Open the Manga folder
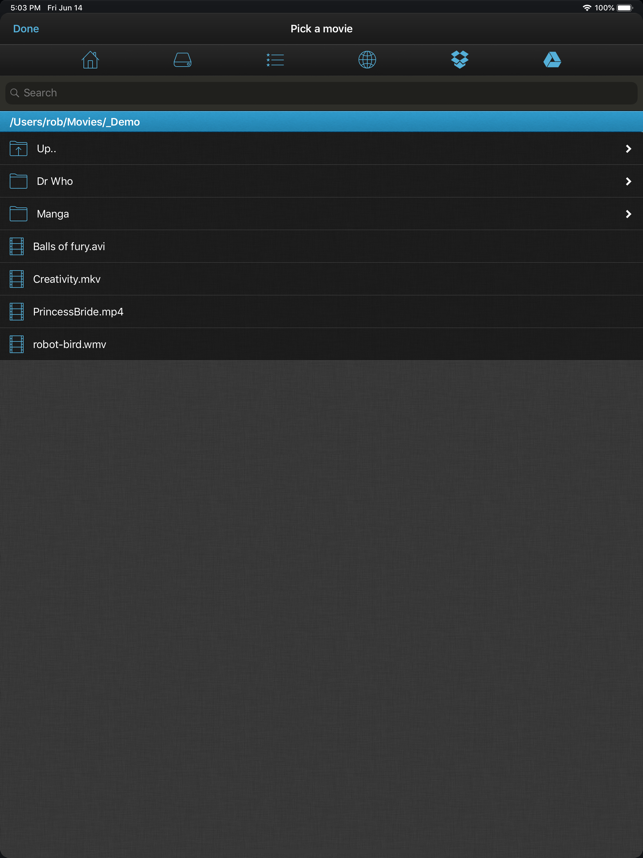The height and width of the screenshot is (858, 643). [321, 213]
